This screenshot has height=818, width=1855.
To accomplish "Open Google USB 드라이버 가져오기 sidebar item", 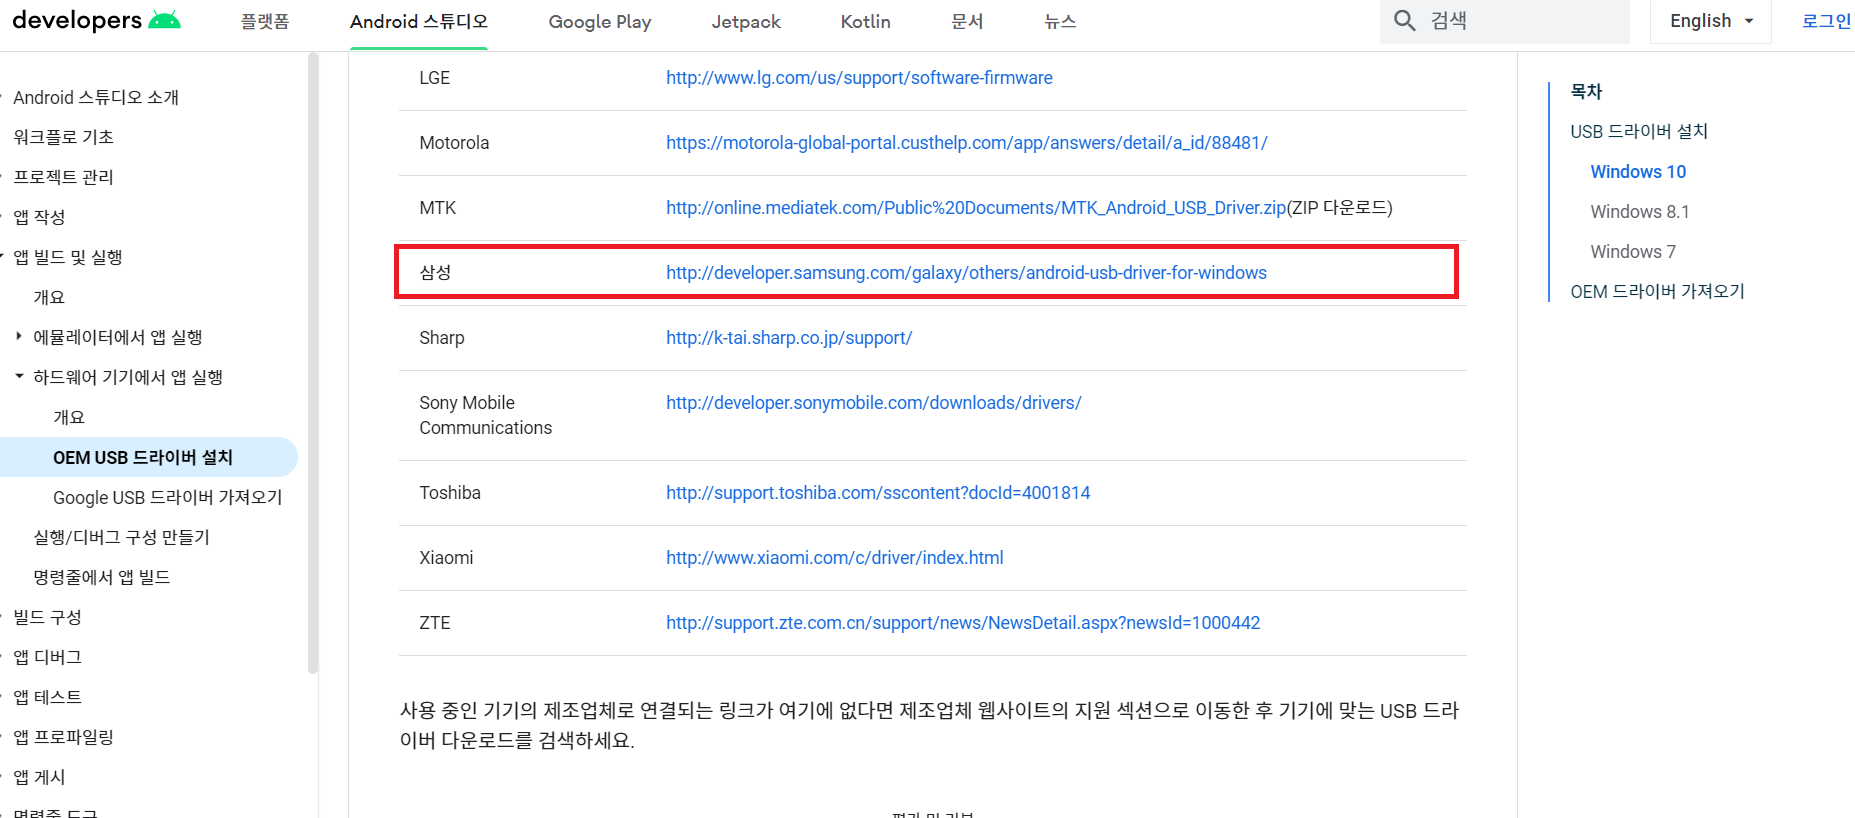I will (168, 497).
